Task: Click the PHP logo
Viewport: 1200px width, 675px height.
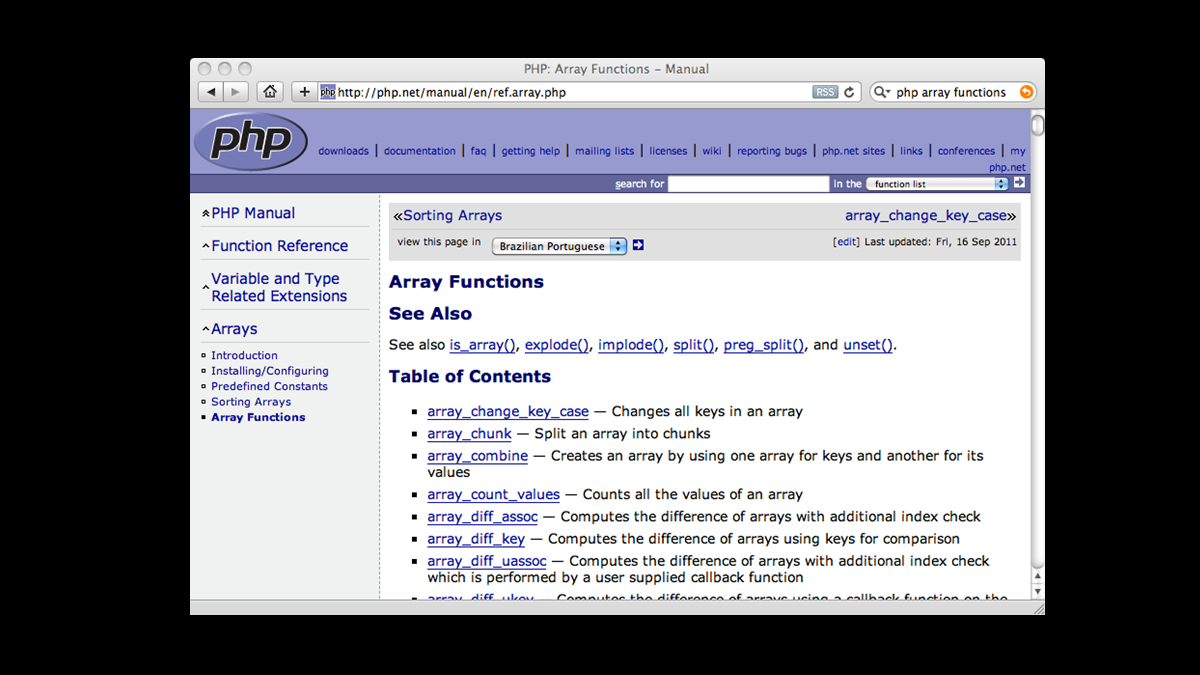Action: (x=250, y=141)
